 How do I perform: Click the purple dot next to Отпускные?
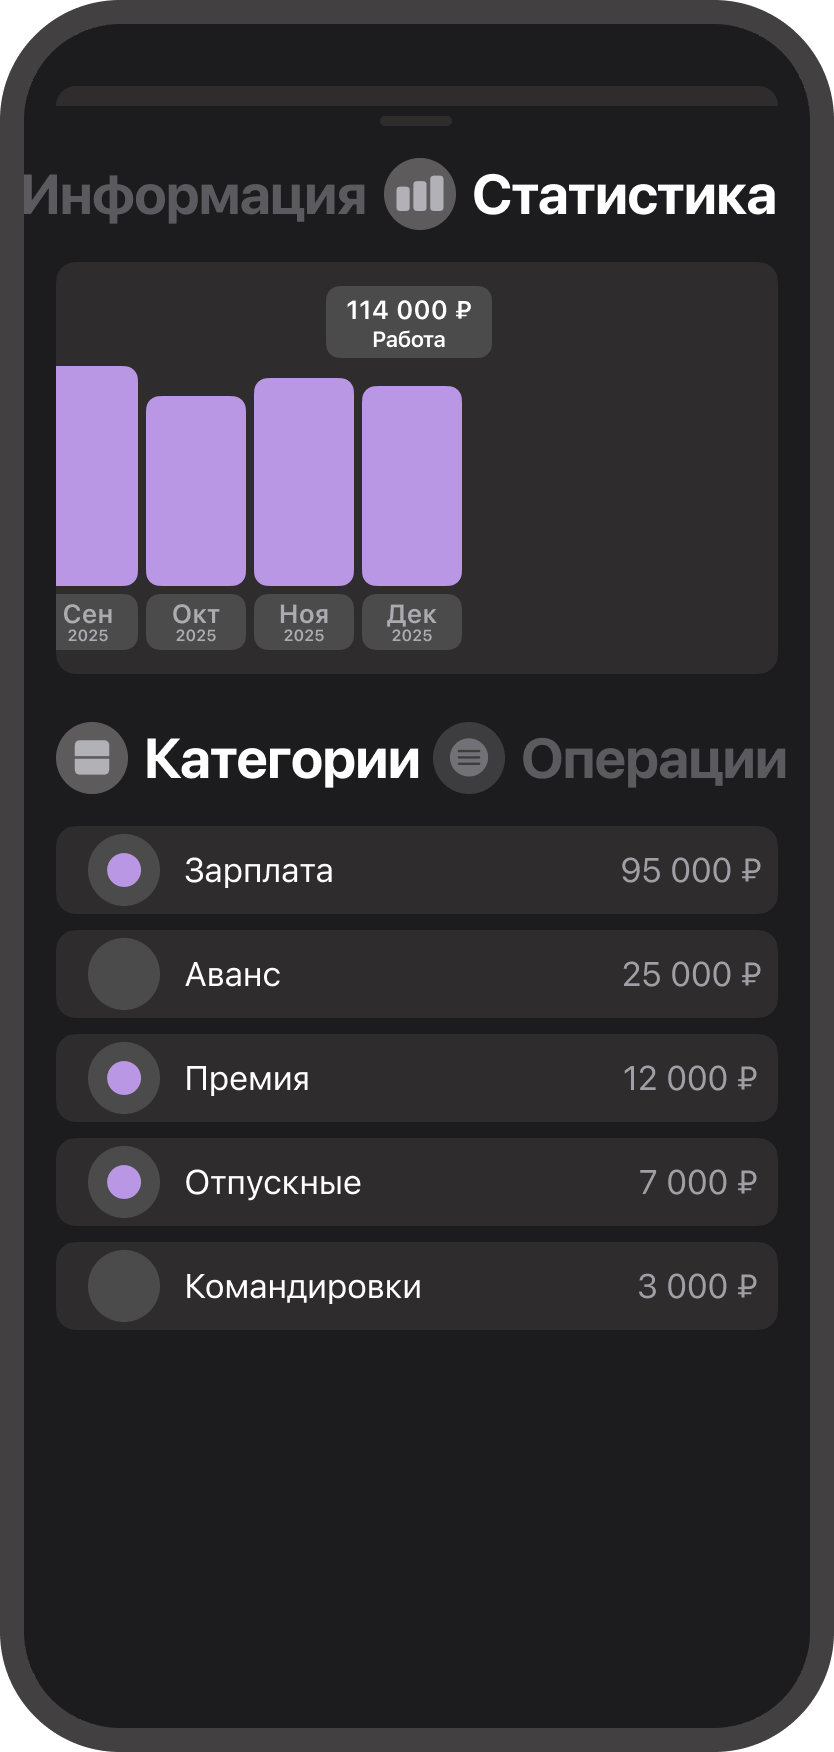pos(123,1182)
